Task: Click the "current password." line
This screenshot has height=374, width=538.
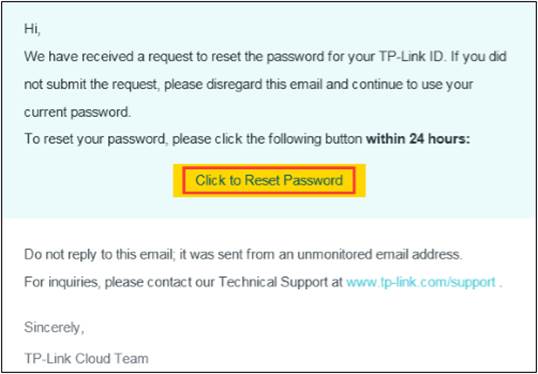Action: [78, 113]
